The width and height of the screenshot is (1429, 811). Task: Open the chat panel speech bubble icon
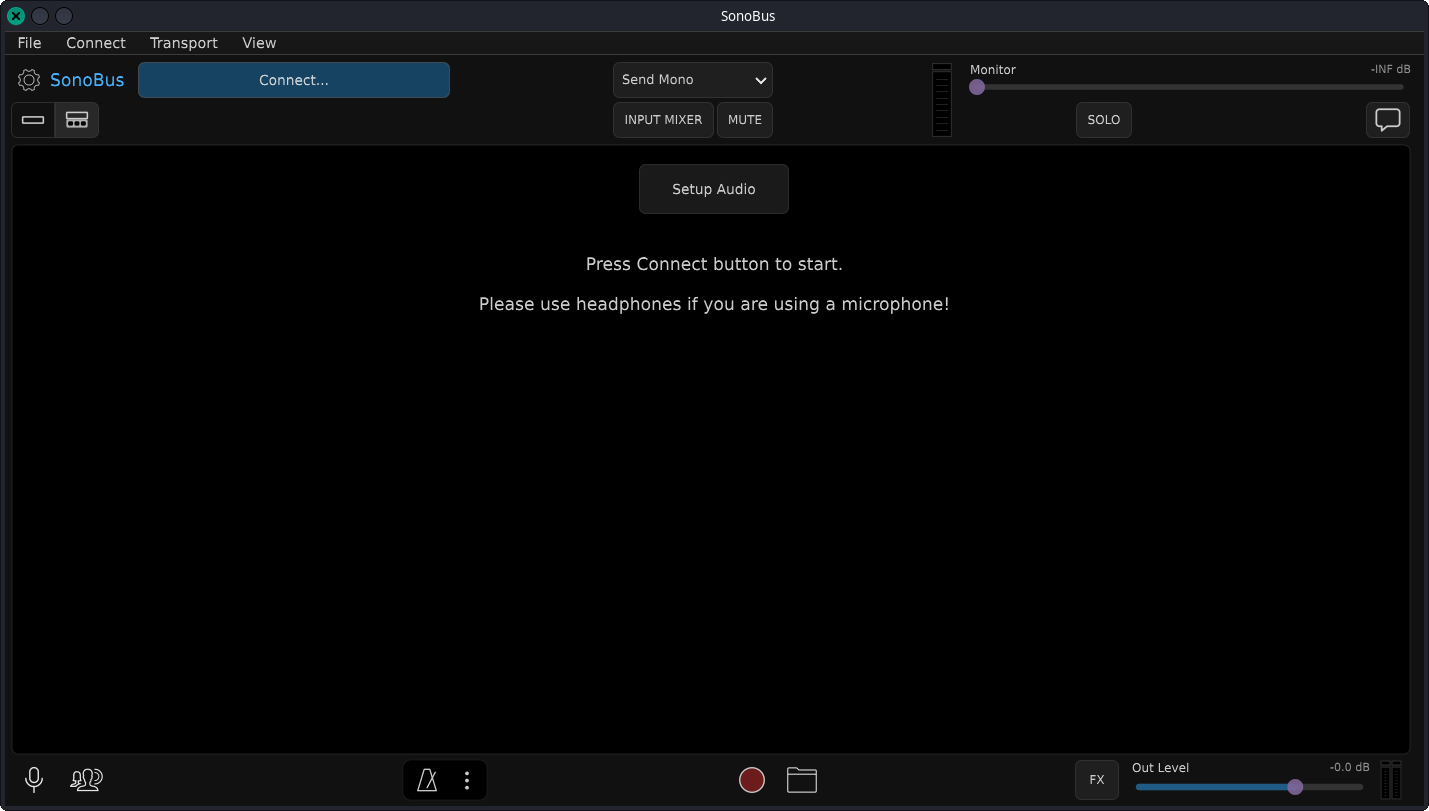tap(1388, 120)
